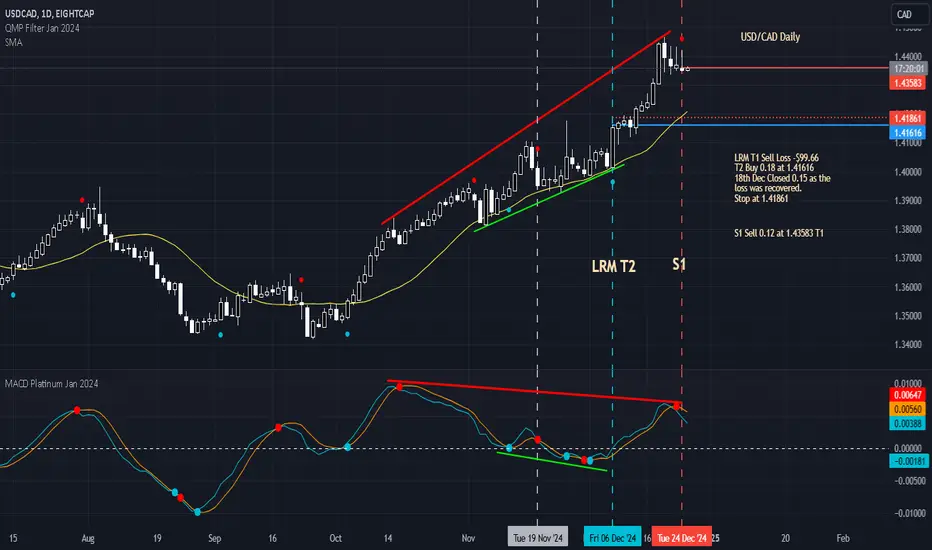Select the green lower trendline under November candles
This screenshot has width=932, height=550.
549,198
